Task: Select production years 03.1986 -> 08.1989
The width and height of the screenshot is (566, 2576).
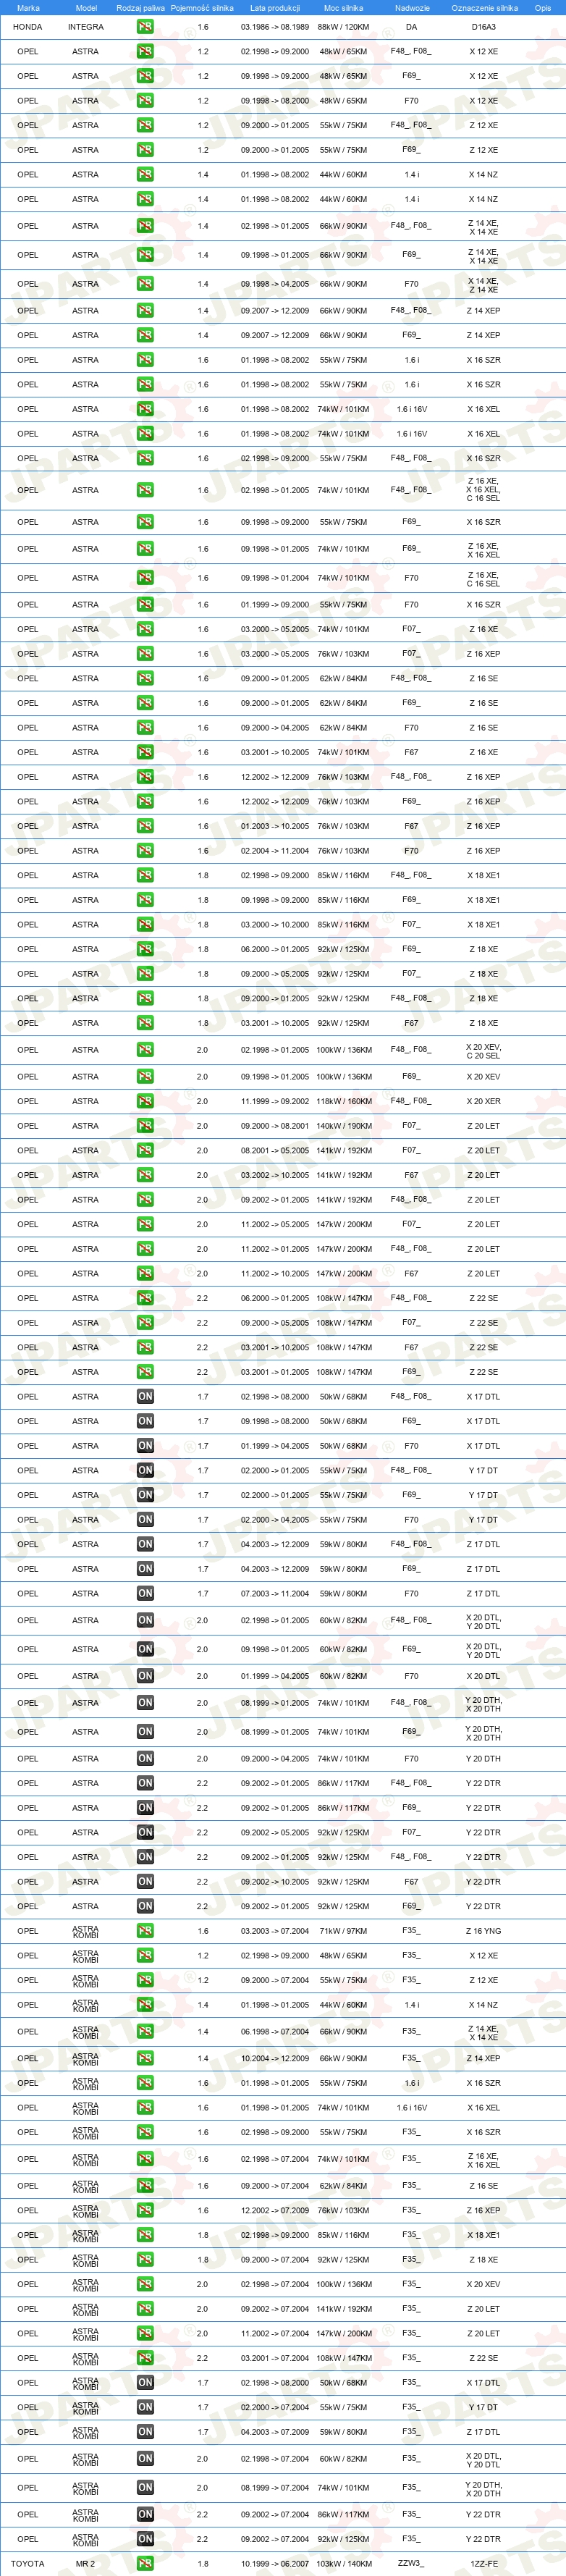Action: point(275,27)
